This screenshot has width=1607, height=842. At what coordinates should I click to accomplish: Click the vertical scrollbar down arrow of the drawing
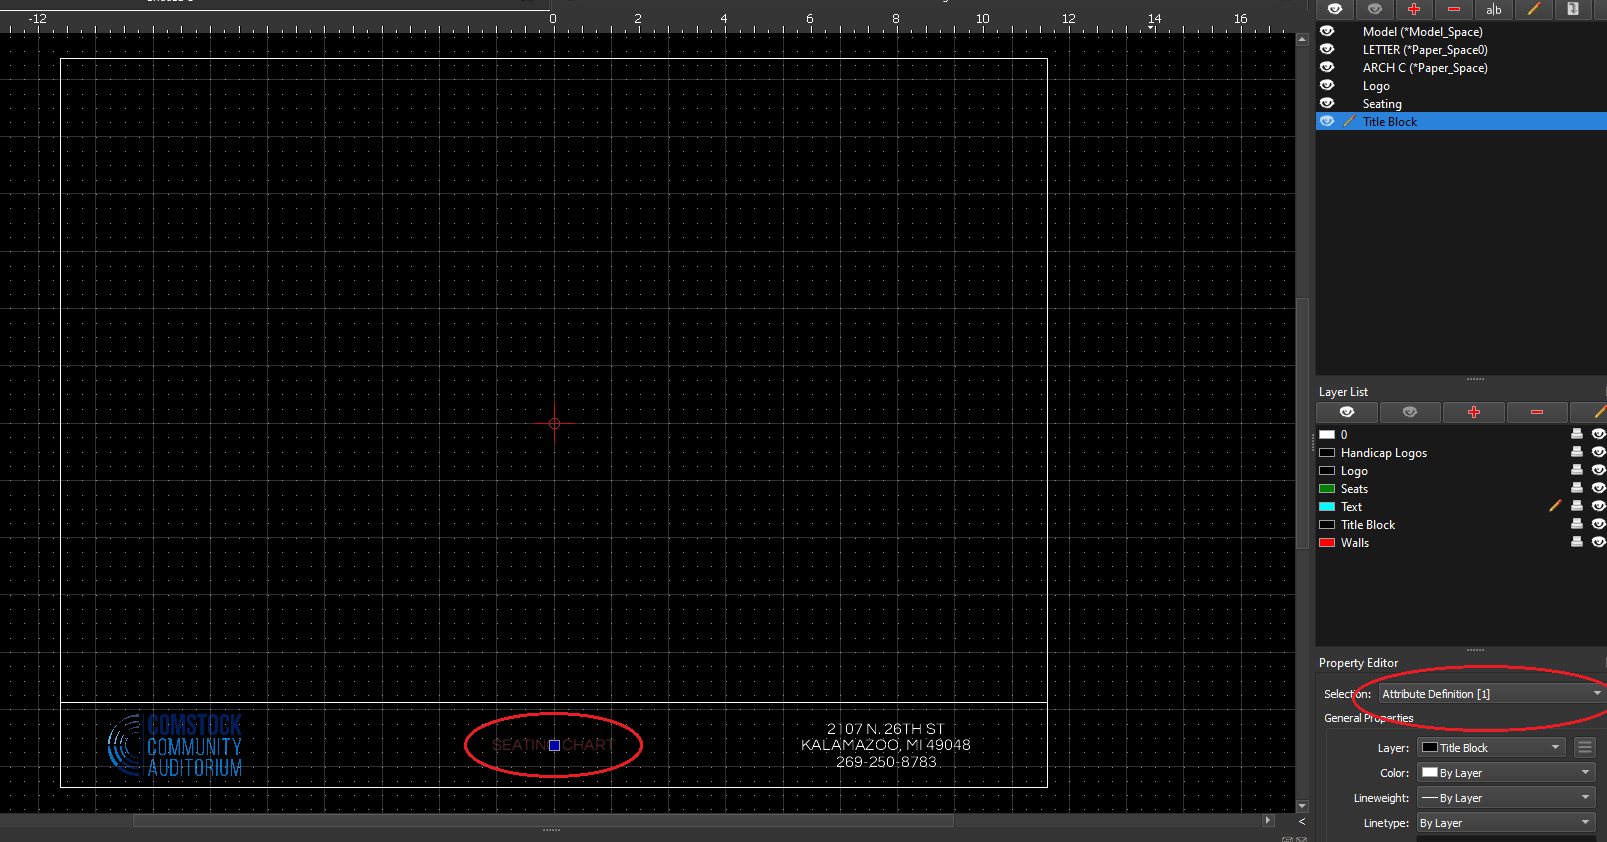1302,806
